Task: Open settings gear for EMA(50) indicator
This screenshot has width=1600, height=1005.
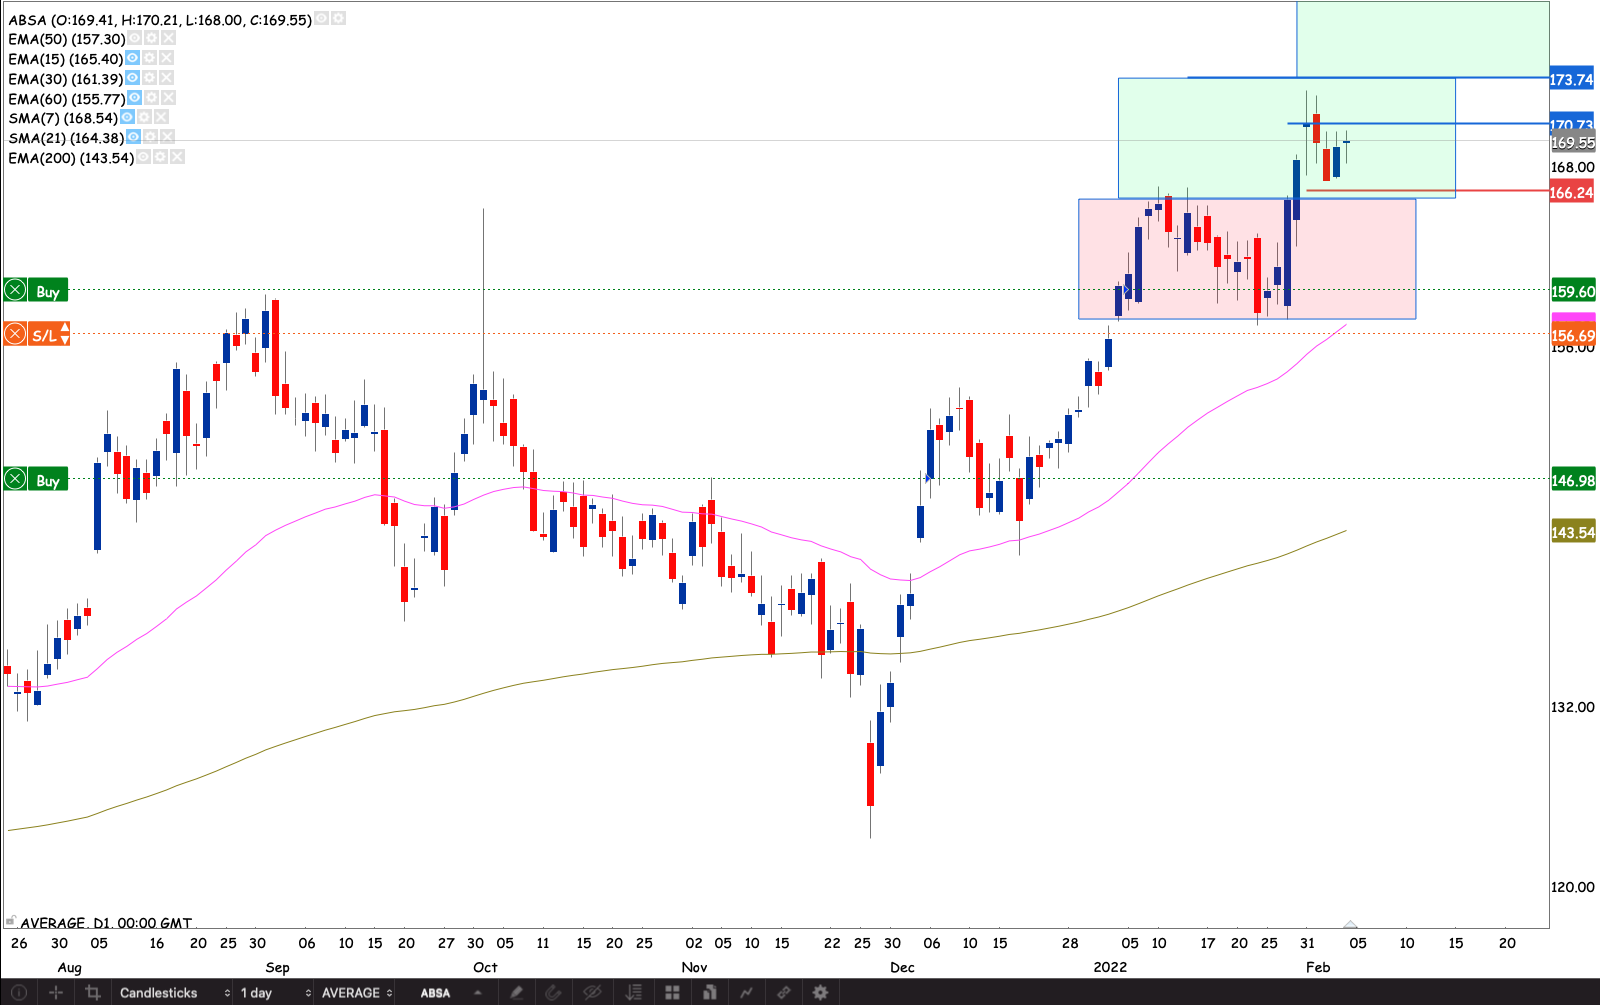Action: (x=151, y=38)
